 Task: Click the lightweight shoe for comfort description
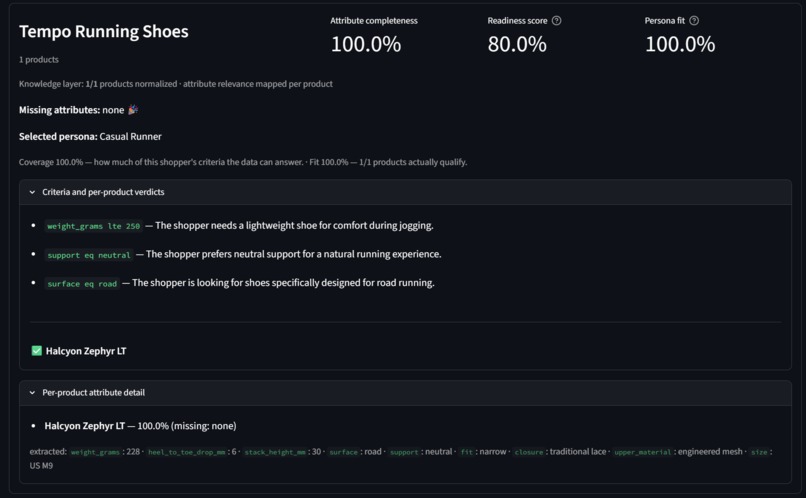point(294,226)
